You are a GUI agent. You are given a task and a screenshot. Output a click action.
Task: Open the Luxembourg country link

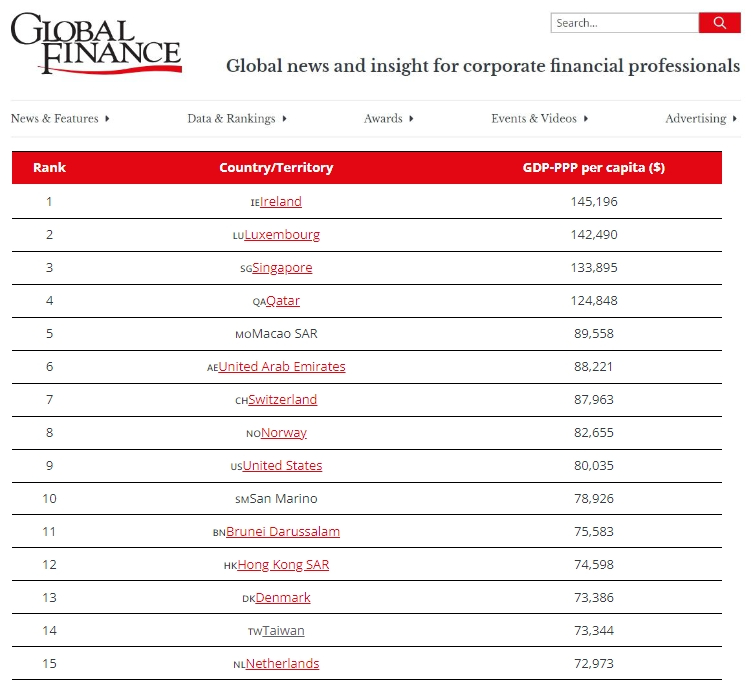pyautogui.click(x=282, y=235)
